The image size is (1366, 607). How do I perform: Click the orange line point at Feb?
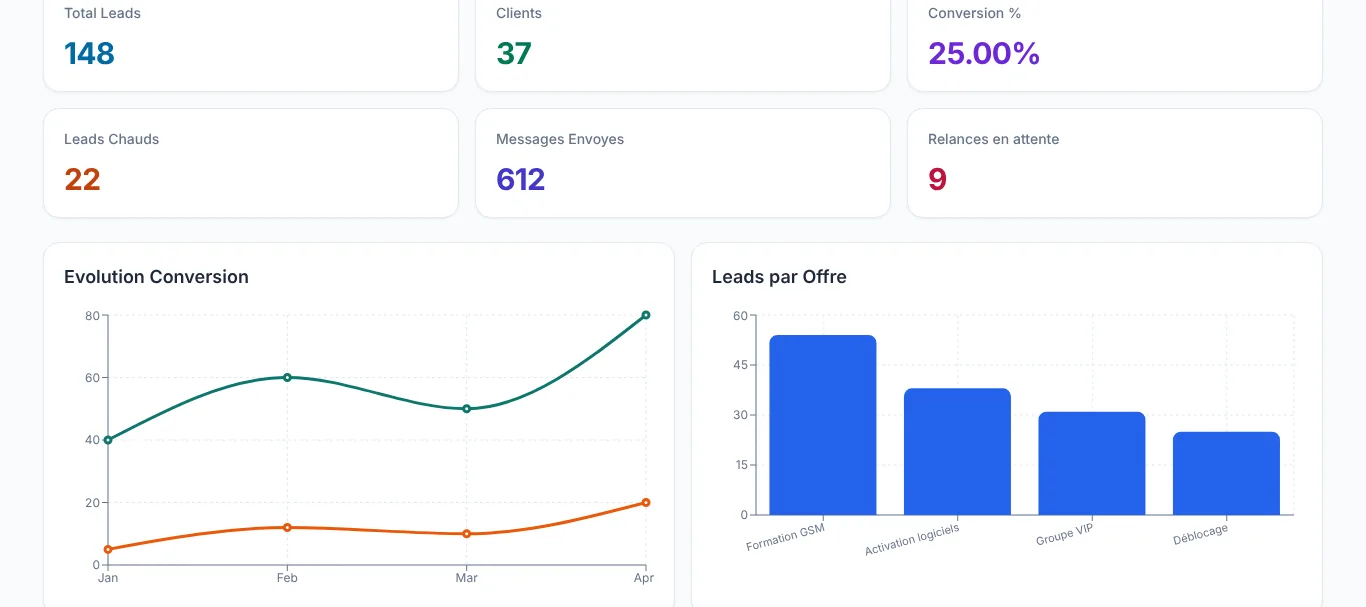287,527
